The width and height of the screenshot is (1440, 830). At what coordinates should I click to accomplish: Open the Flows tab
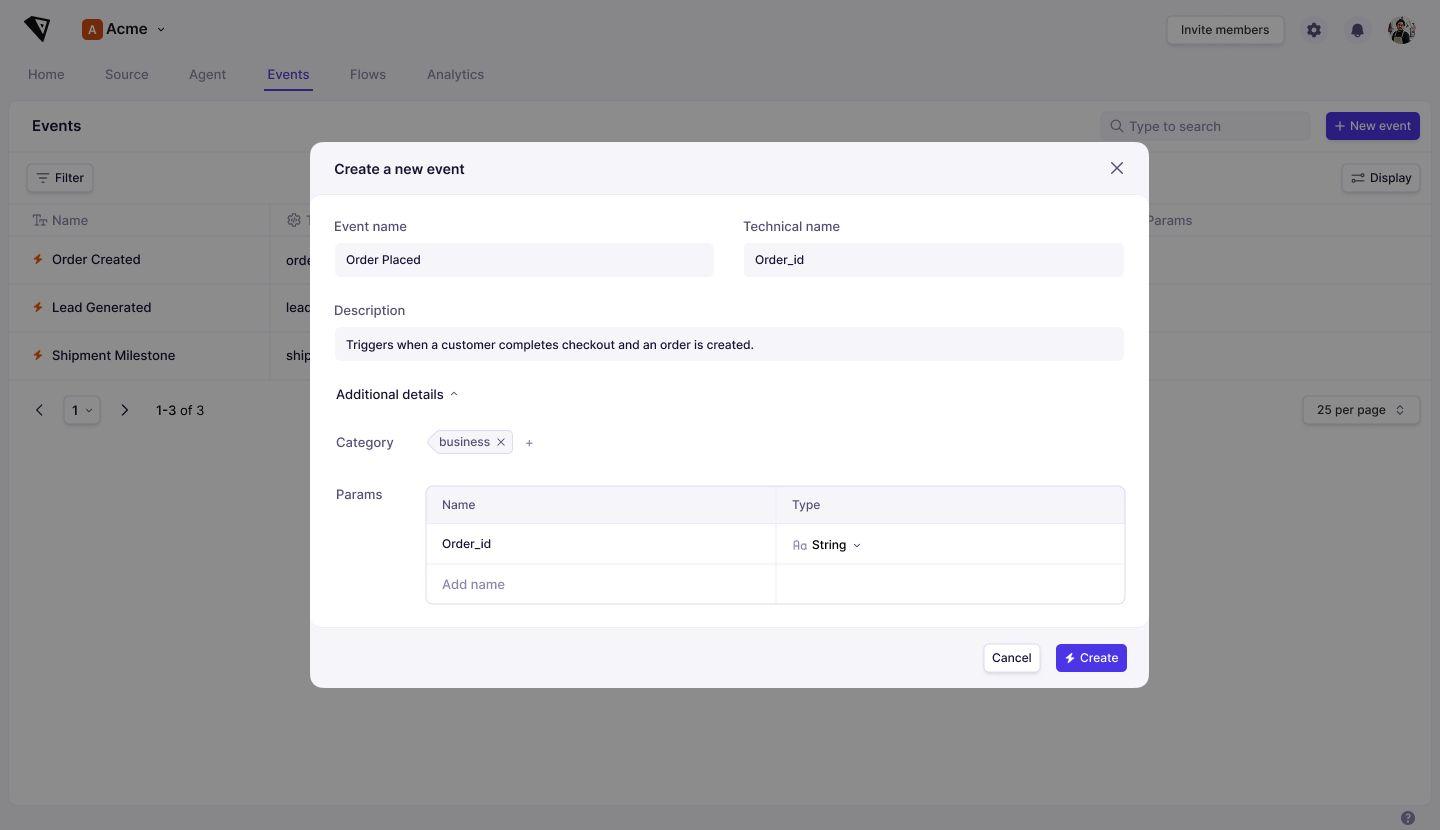pyautogui.click(x=368, y=74)
